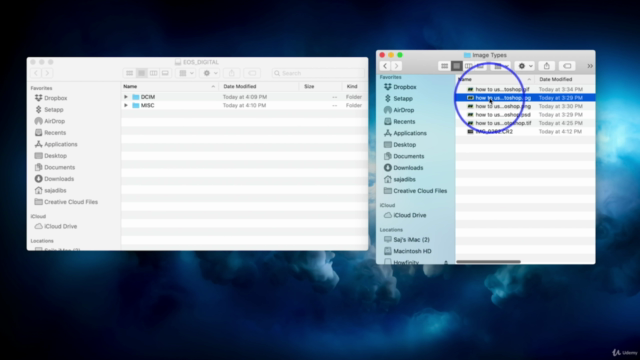This screenshot has height=360, width=640.
Task: Go forward in the Image Types window
Action: pos(396,66)
